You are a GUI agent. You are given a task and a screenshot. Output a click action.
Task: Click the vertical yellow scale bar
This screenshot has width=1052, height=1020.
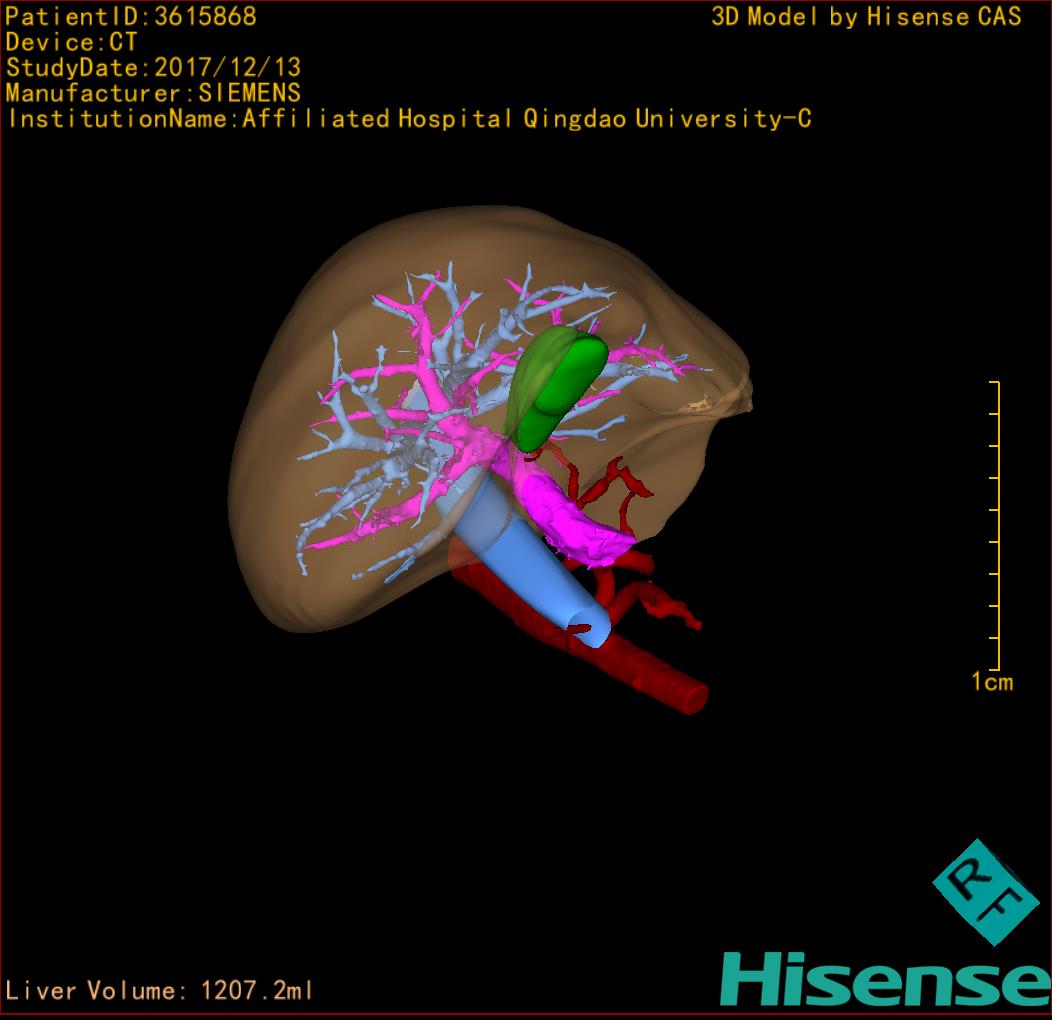point(997,525)
